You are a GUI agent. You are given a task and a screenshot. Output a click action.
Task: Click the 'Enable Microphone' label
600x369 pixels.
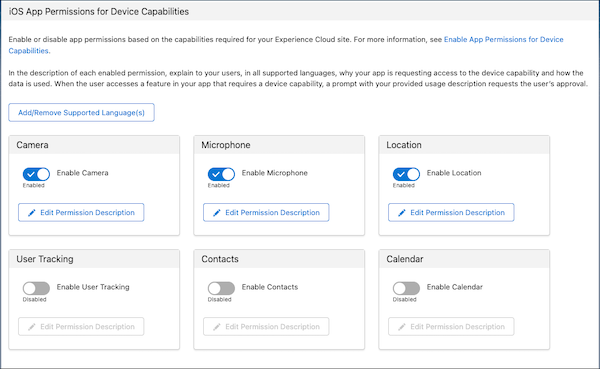tap(275, 173)
